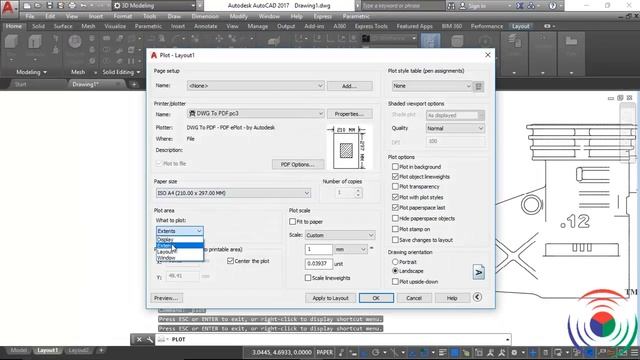Image resolution: width=640 pixels, height=360 pixels.
Task: Open plot style table None dropdown
Action: 431,86
